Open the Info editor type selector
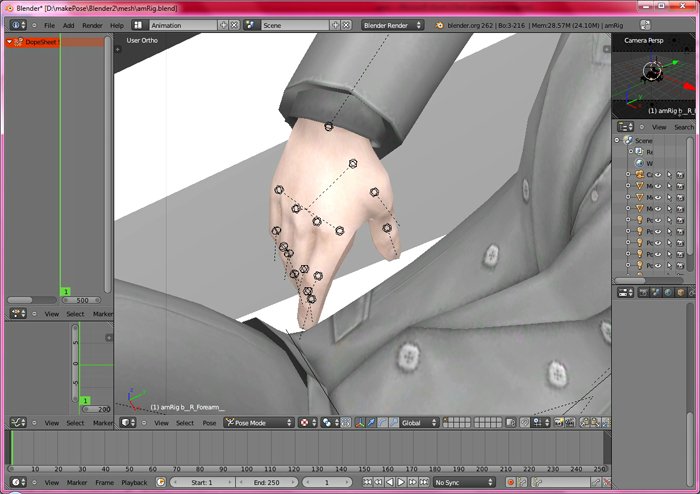The image size is (700, 494). pos(18,25)
